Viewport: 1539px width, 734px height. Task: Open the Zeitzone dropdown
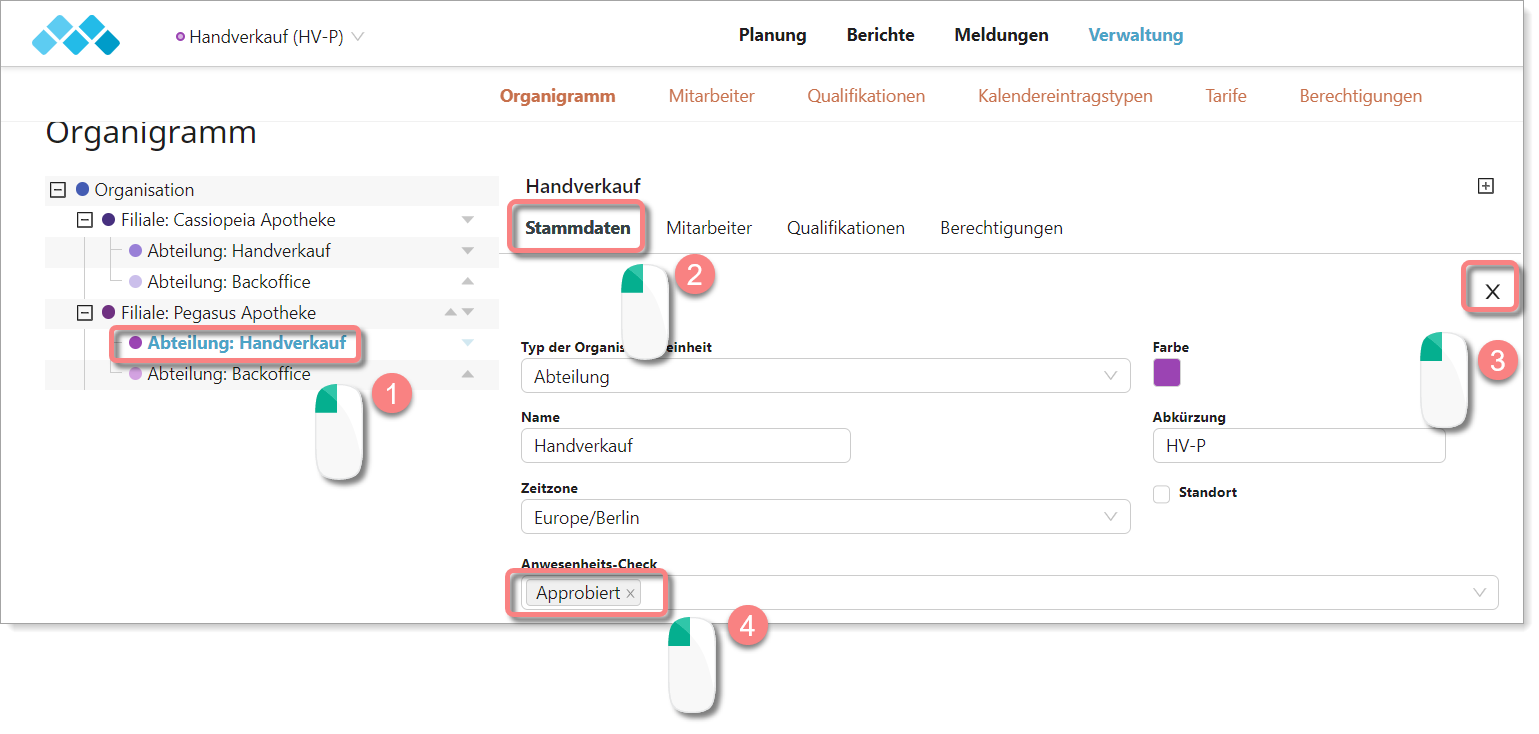825,518
